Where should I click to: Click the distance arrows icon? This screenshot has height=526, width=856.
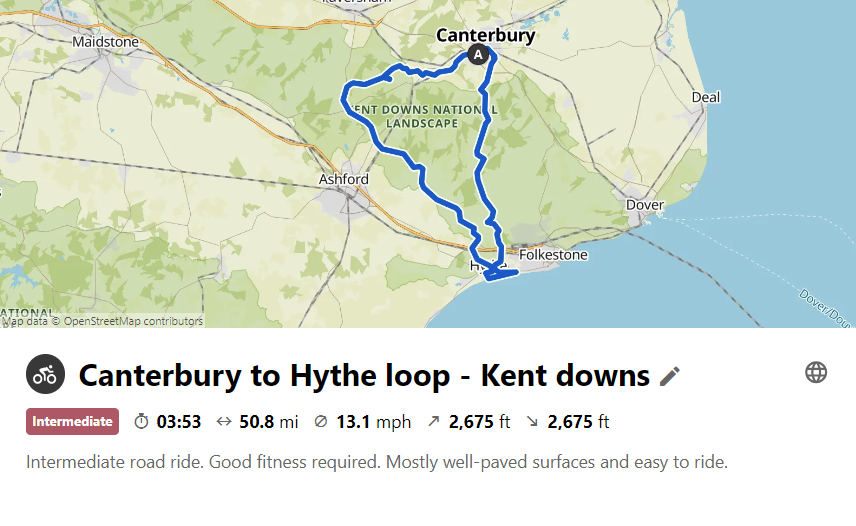pyautogui.click(x=224, y=422)
